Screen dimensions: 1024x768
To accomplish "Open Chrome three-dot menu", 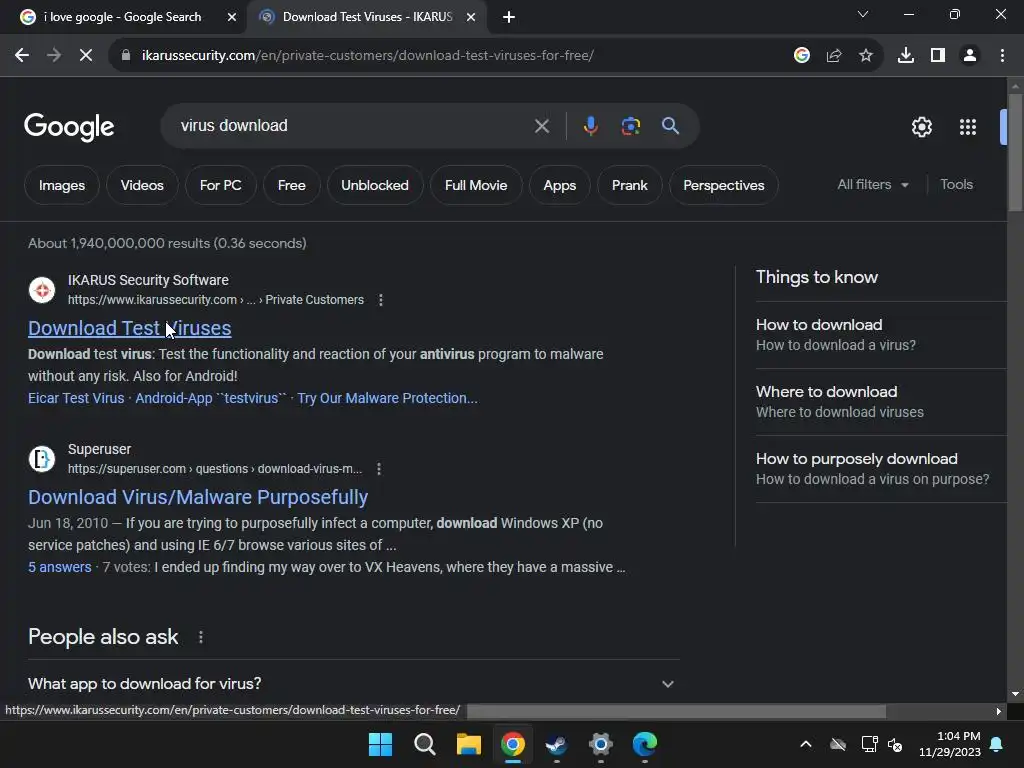I will (x=1002, y=56).
